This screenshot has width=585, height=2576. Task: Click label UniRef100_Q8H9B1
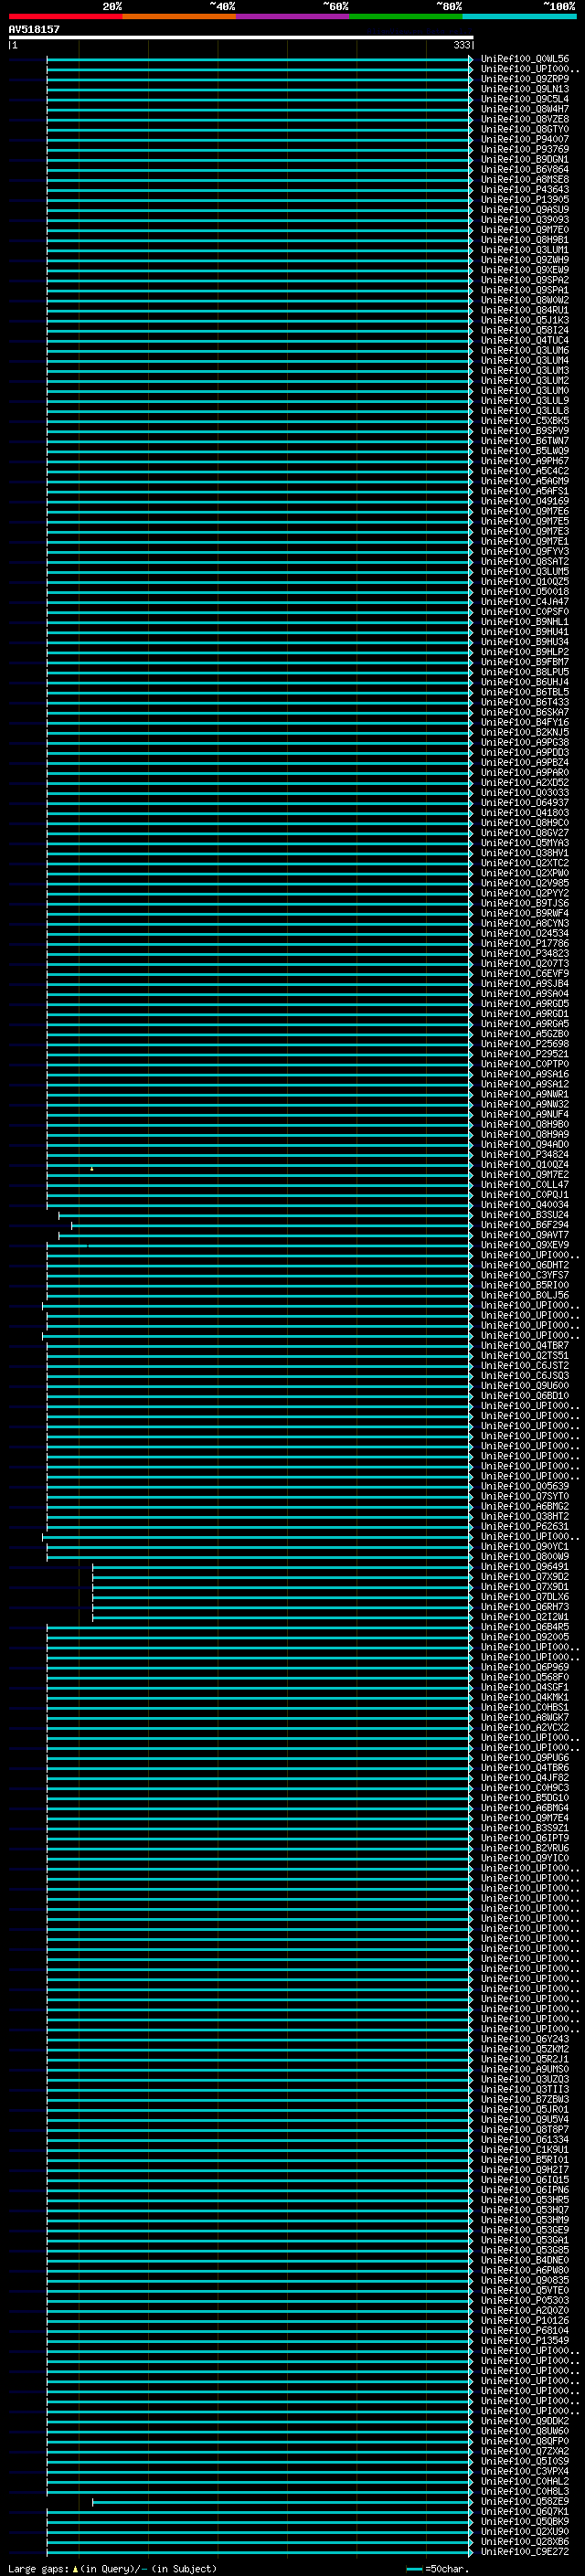coord(525,240)
